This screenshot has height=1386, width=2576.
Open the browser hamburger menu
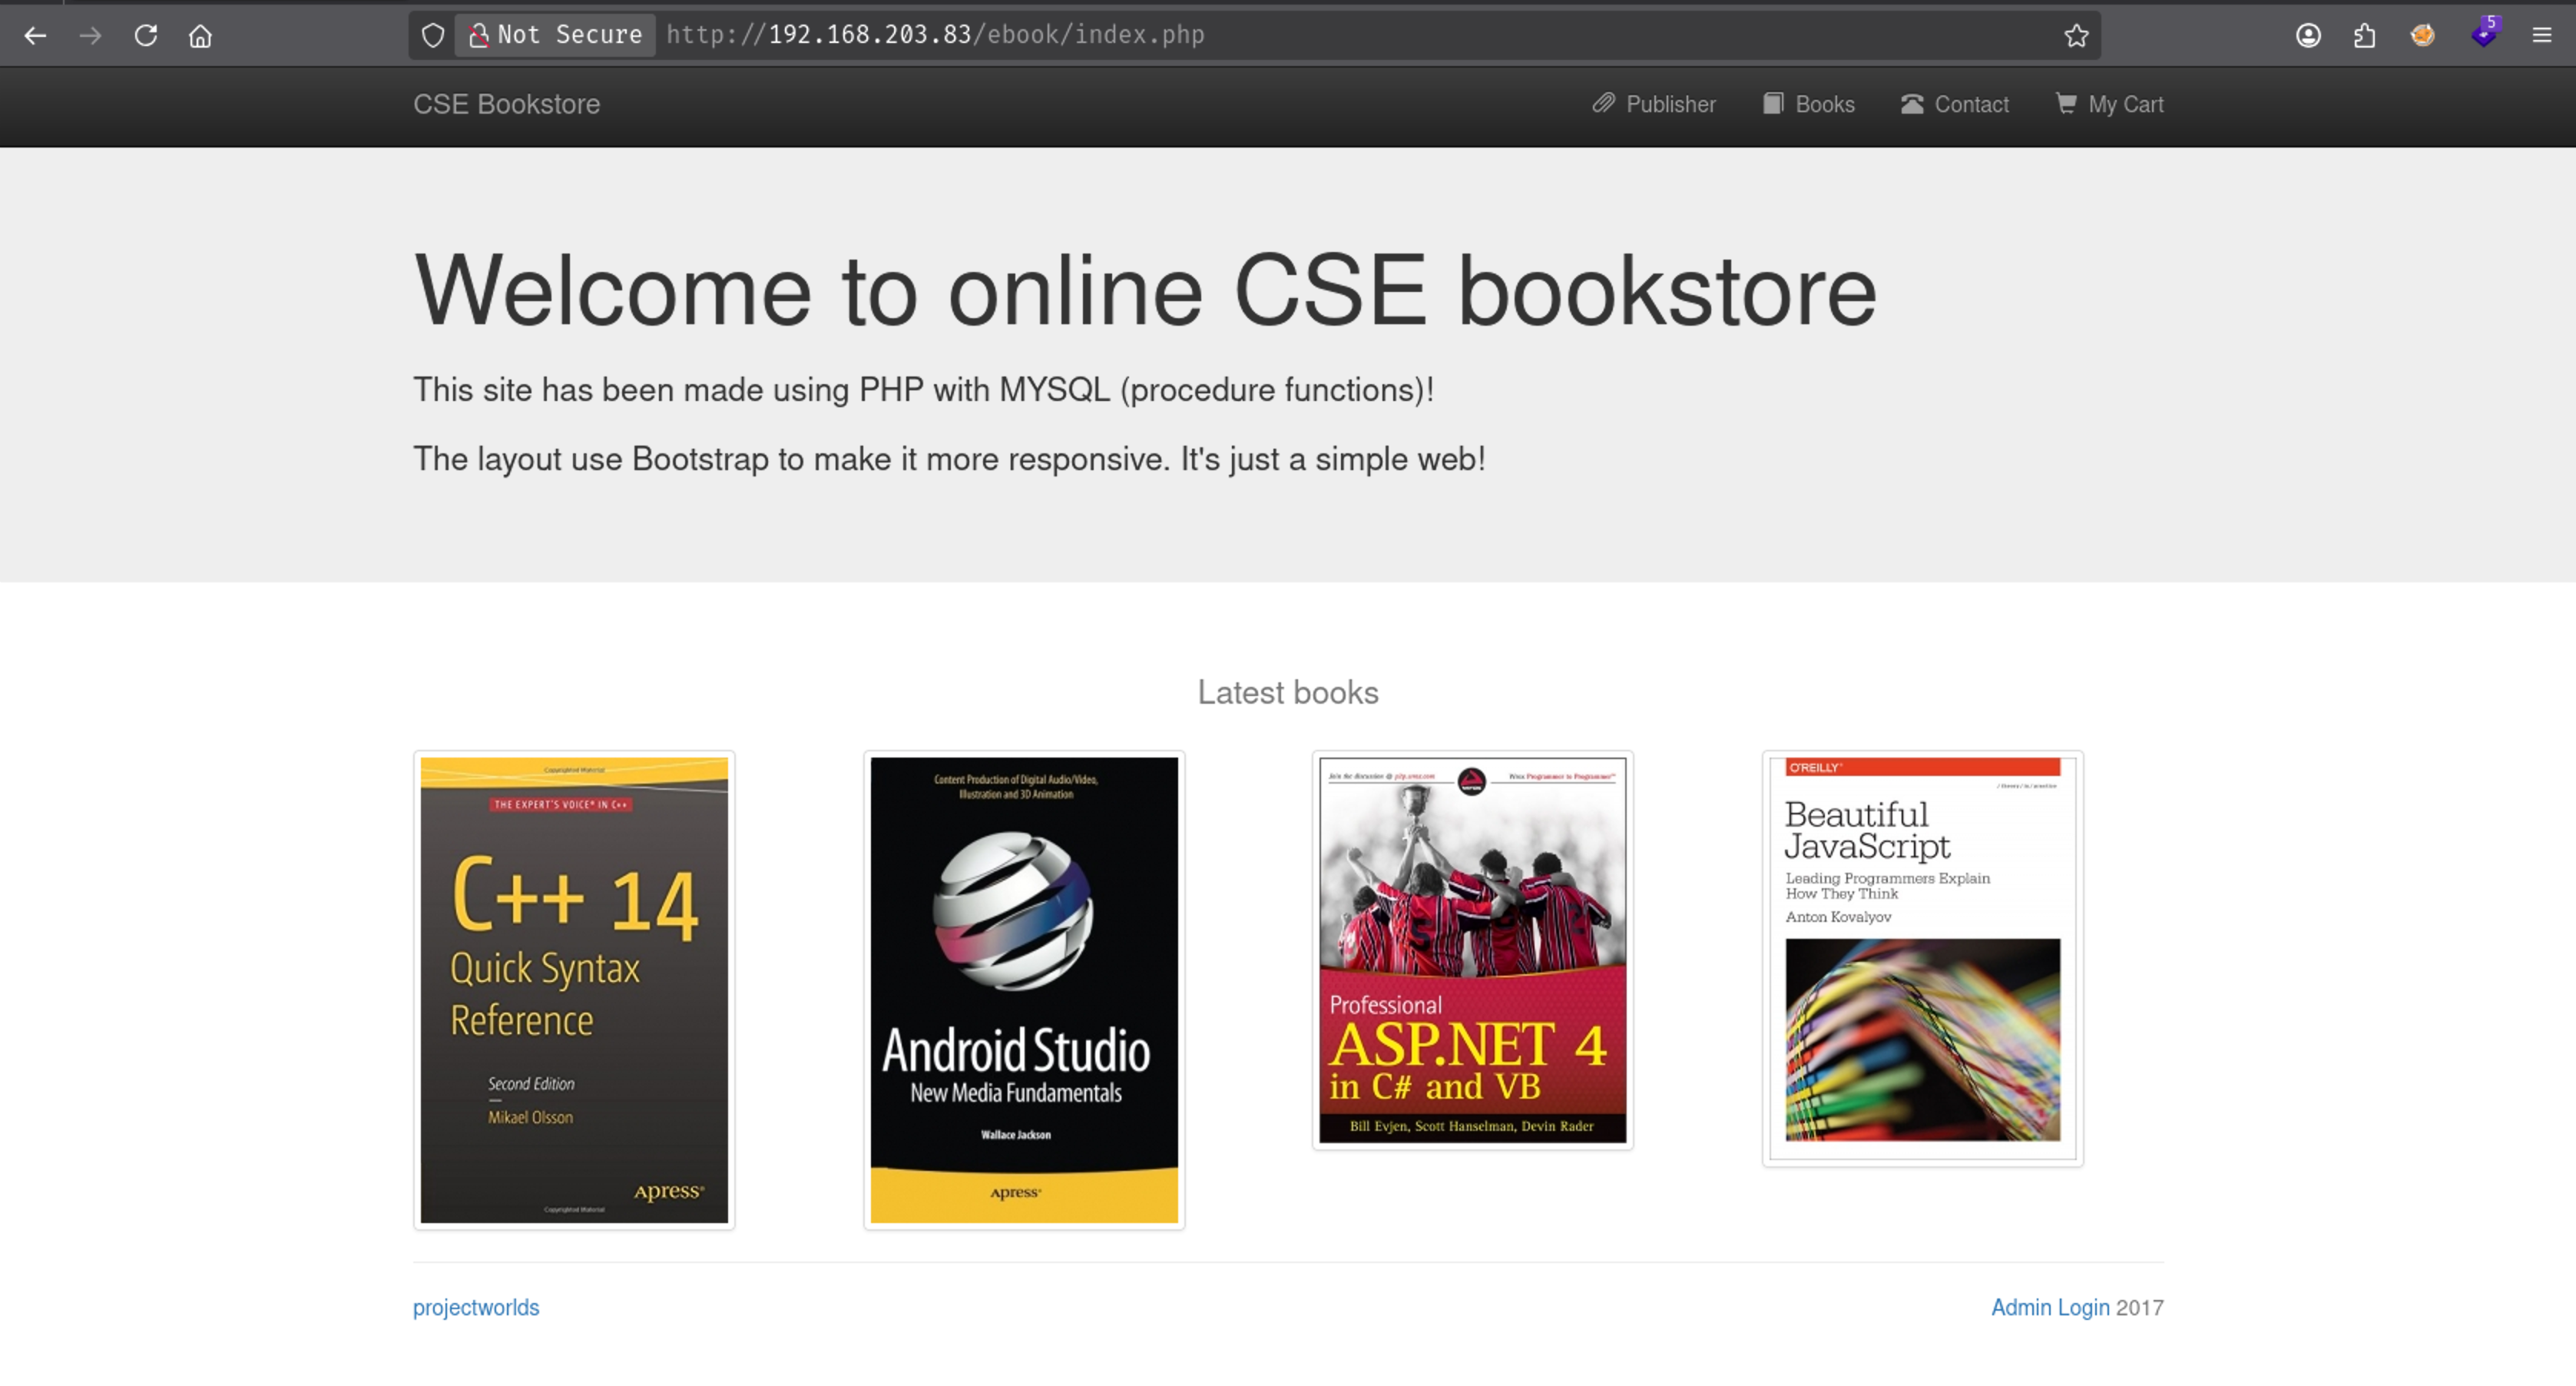(2542, 36)
